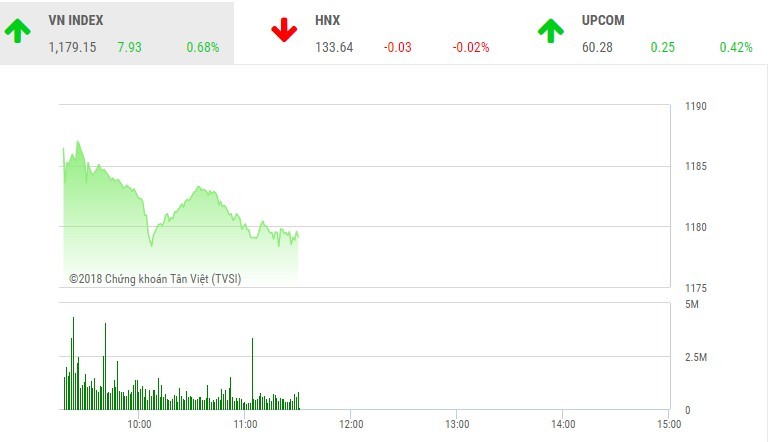
Task: Click the -0.02% HNX change
Action: (x=471, y=47)
